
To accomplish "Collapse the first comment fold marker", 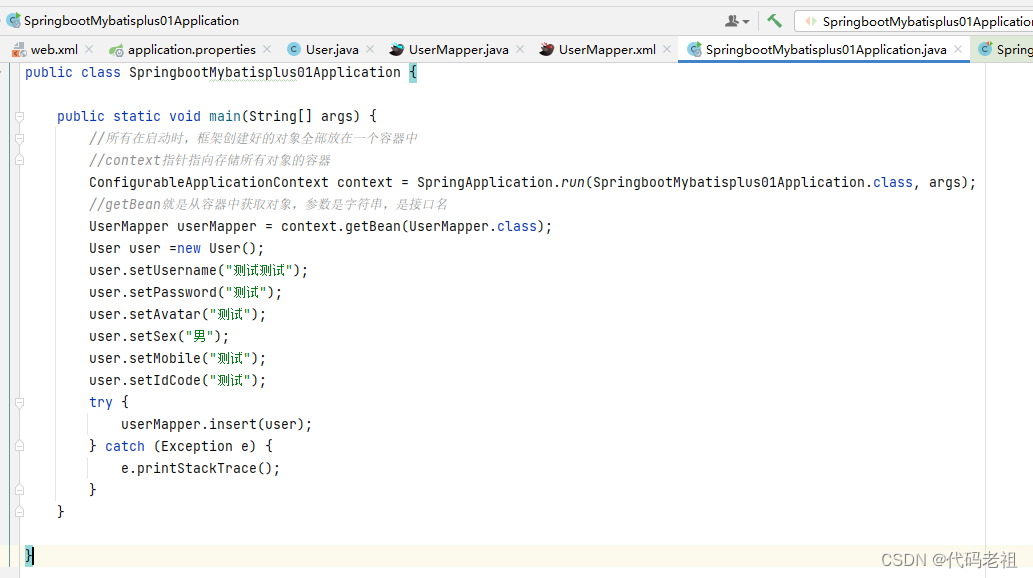I will point(20,138).
